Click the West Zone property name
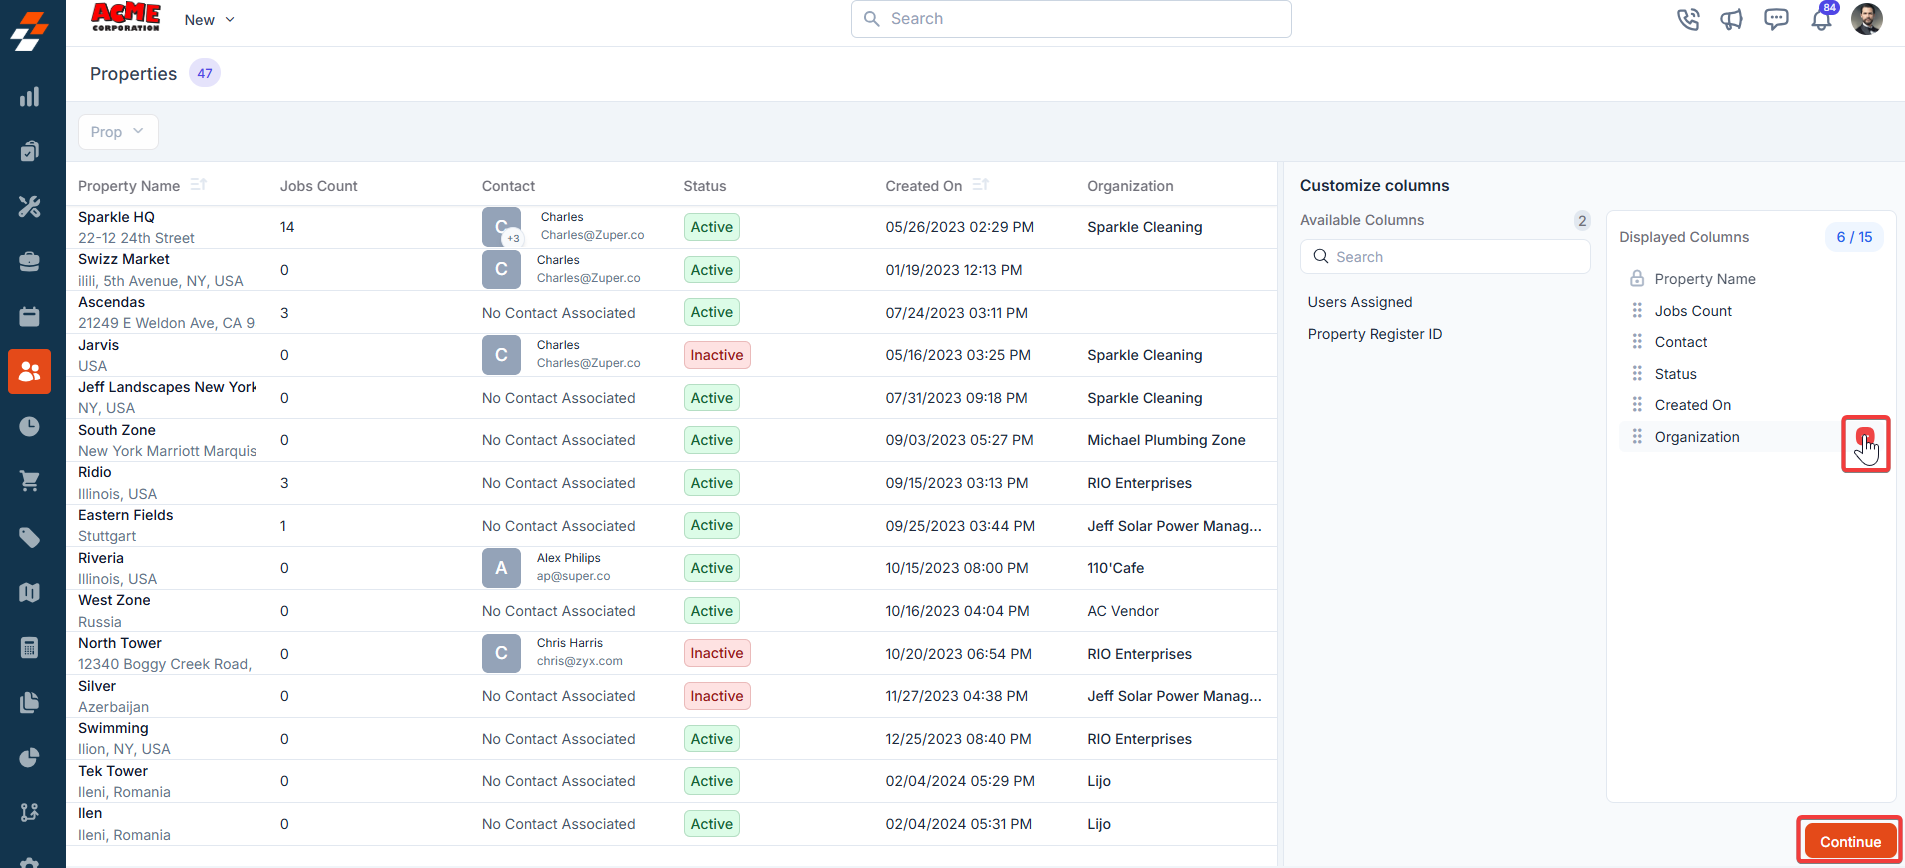Viewport: 1905px width, 868px height. [x=114, y=600]
